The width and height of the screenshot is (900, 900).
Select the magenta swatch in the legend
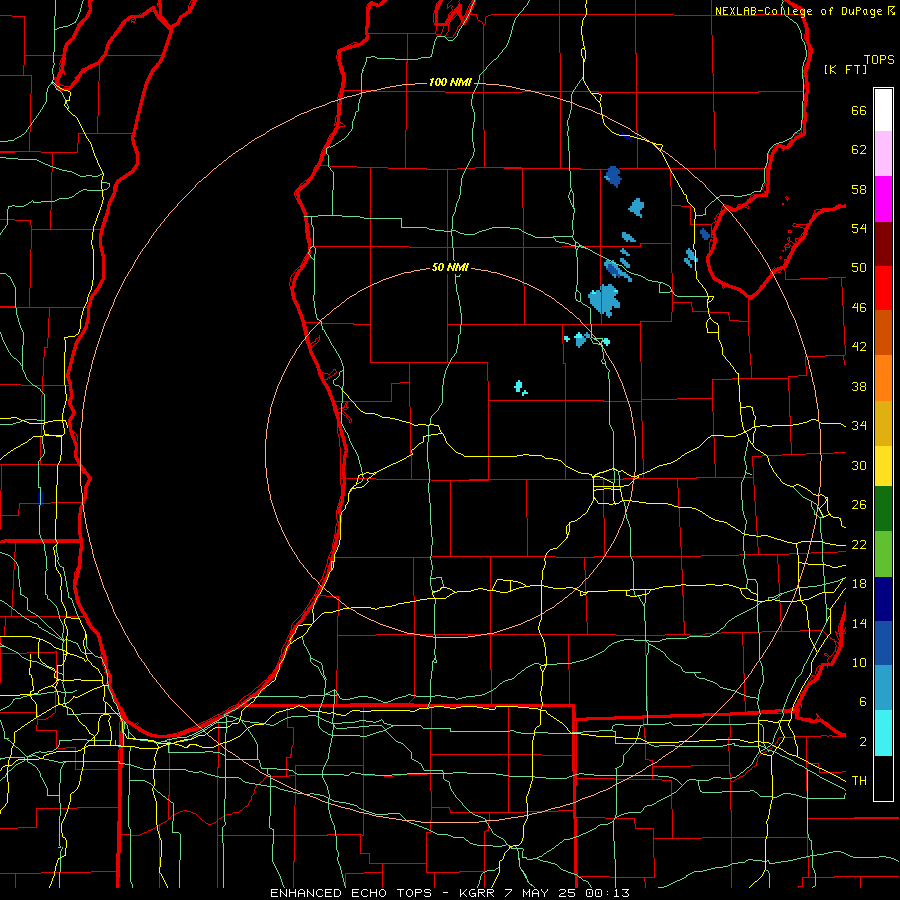click(883, 199)
